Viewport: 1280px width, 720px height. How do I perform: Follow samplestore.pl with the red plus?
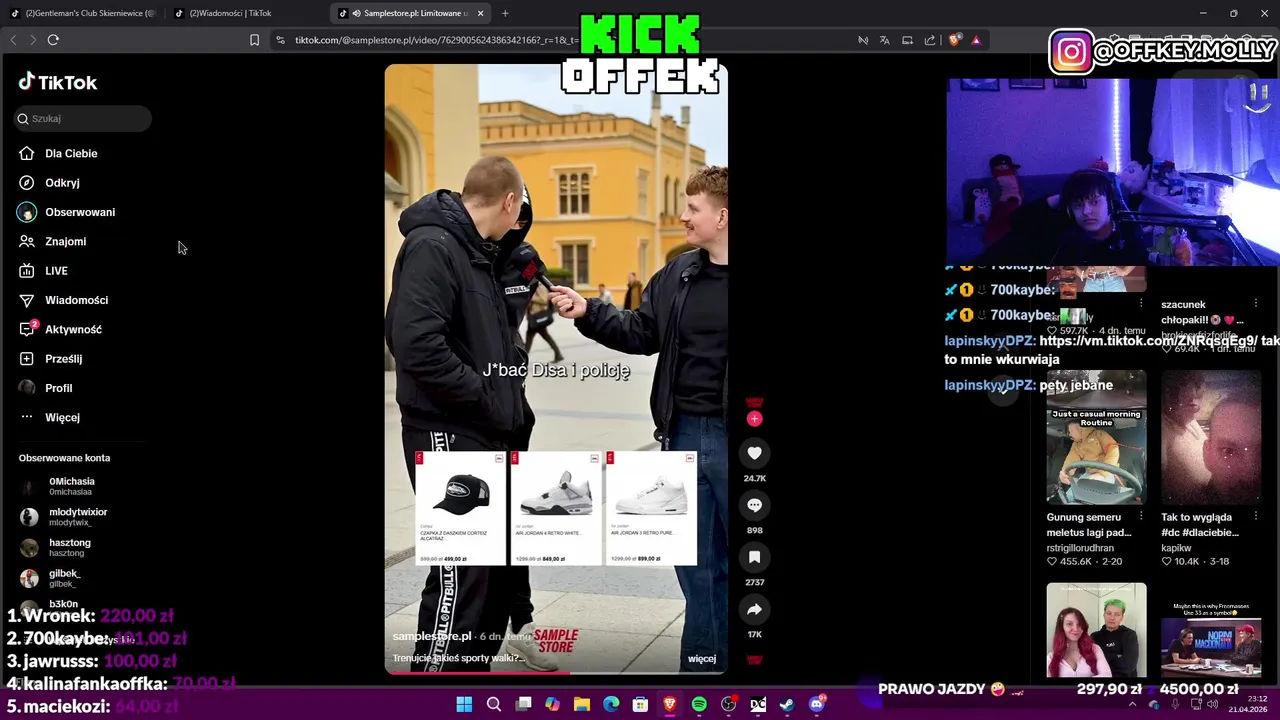coord(754,419)
